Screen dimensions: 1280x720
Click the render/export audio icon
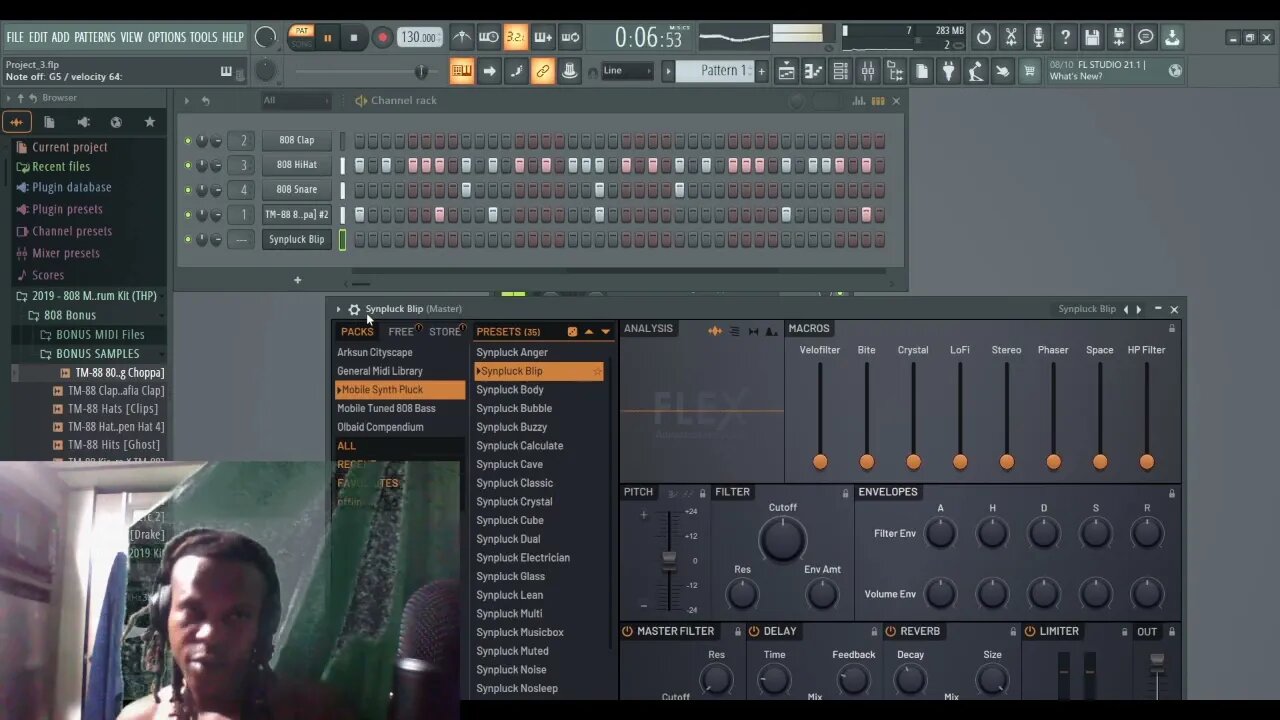pyautogui.click(x=1119, y=38)
